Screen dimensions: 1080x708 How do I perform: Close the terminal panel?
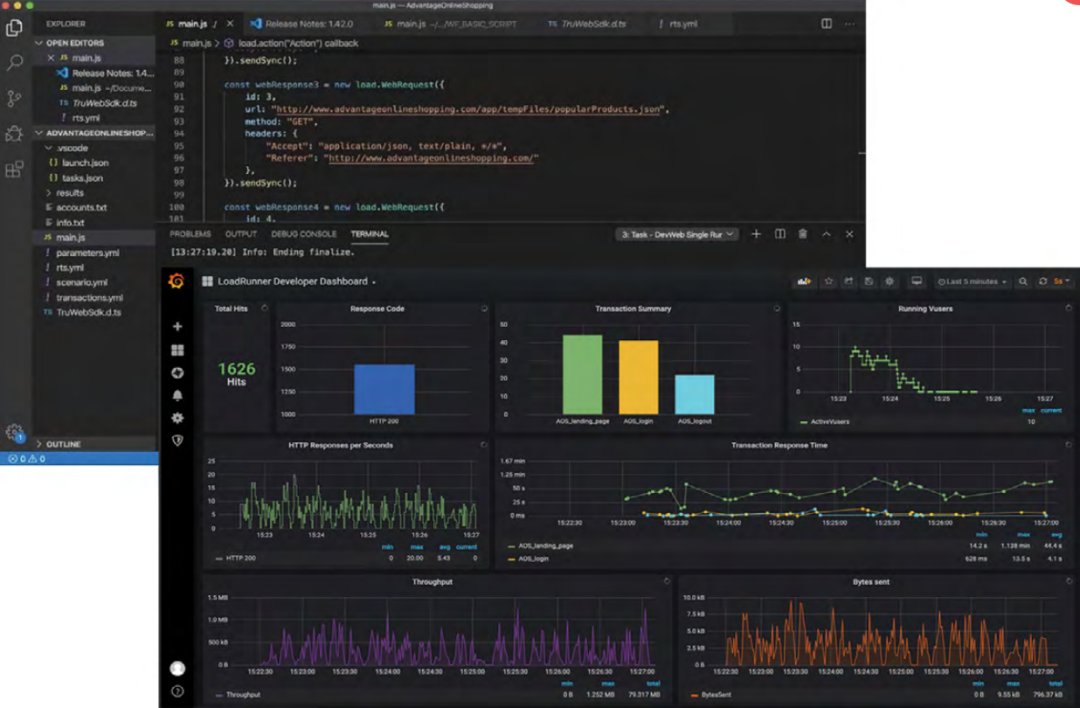point(849,234)
